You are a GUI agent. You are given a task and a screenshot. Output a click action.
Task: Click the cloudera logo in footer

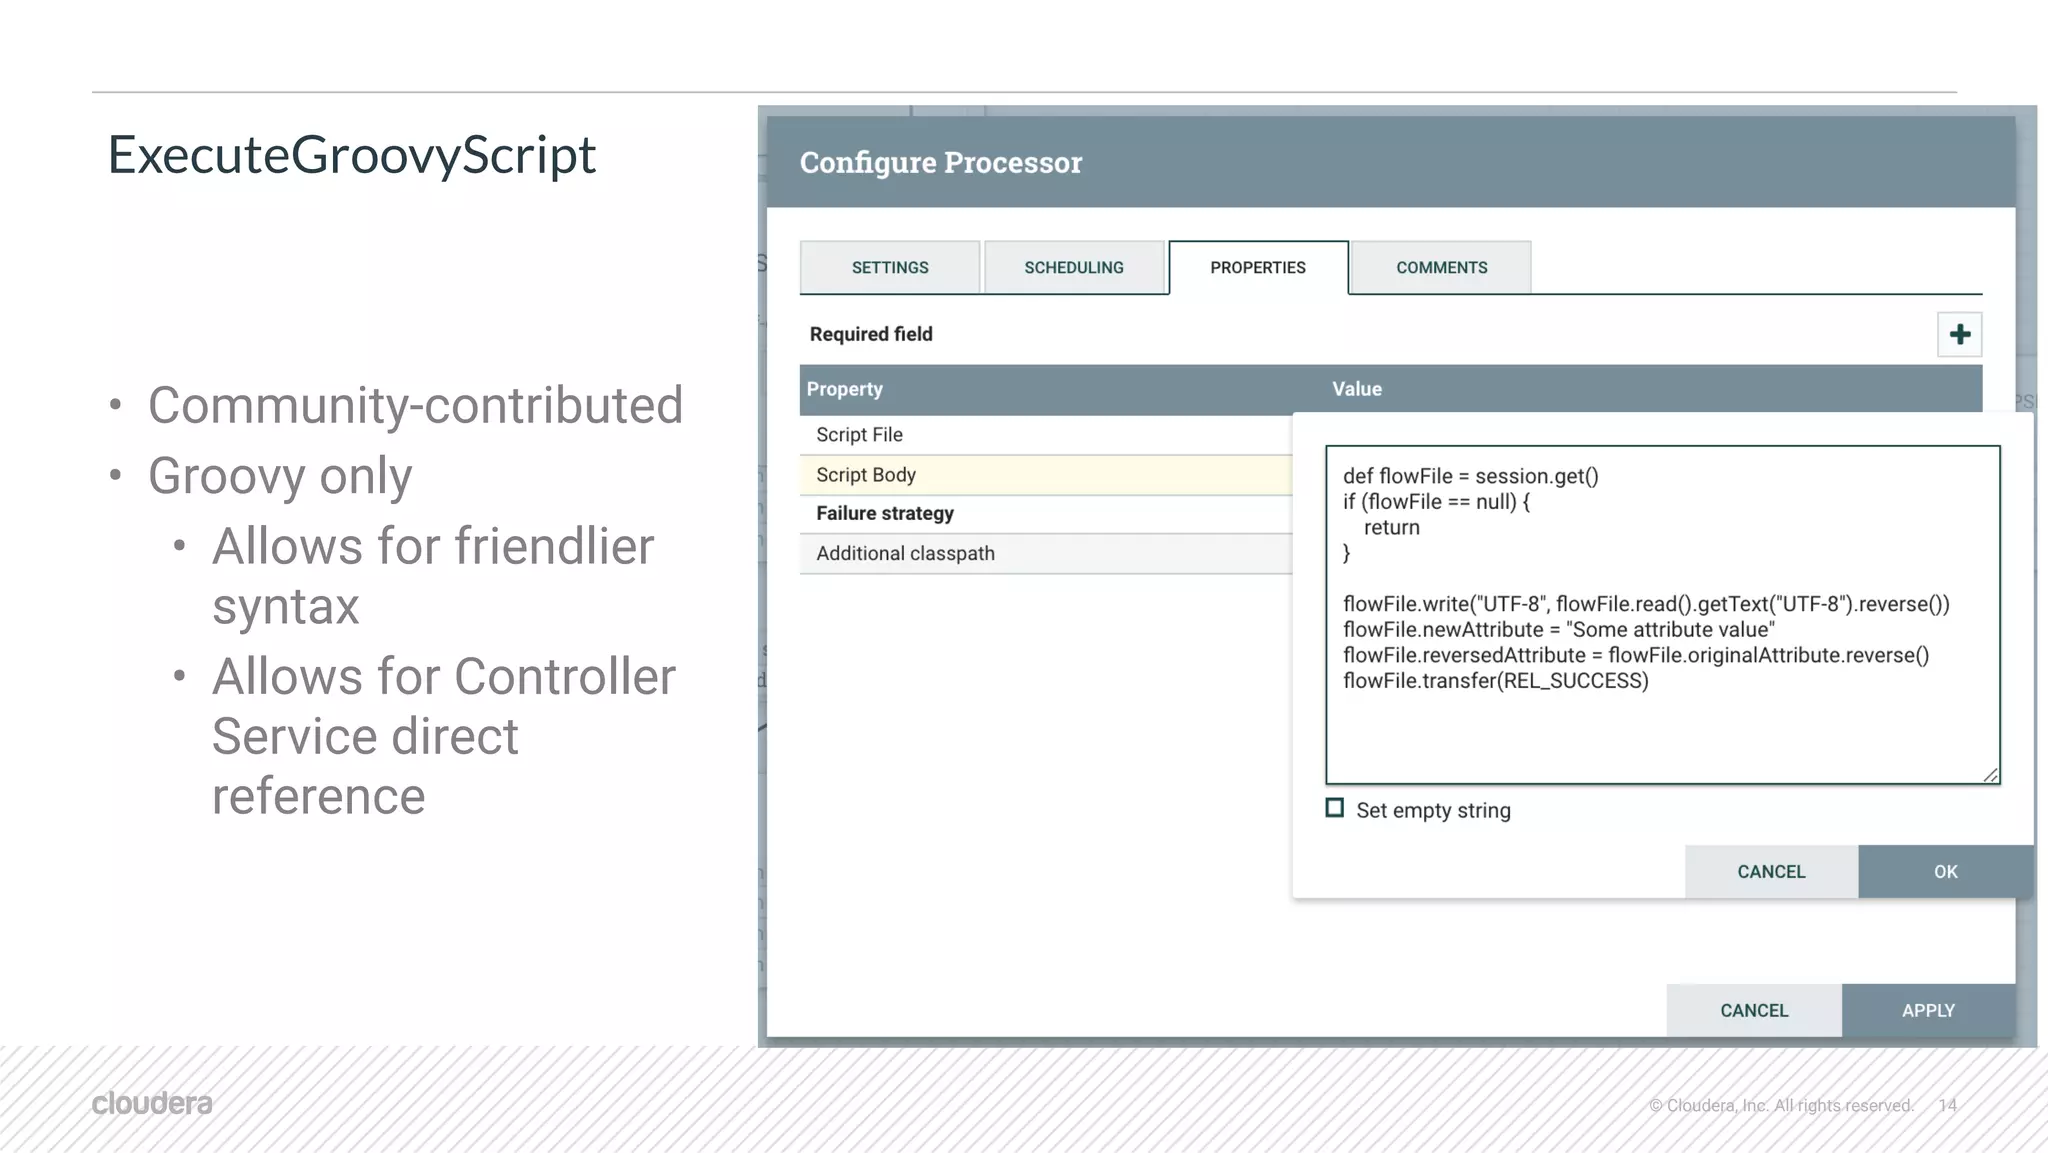click(x=152, y=1103)
